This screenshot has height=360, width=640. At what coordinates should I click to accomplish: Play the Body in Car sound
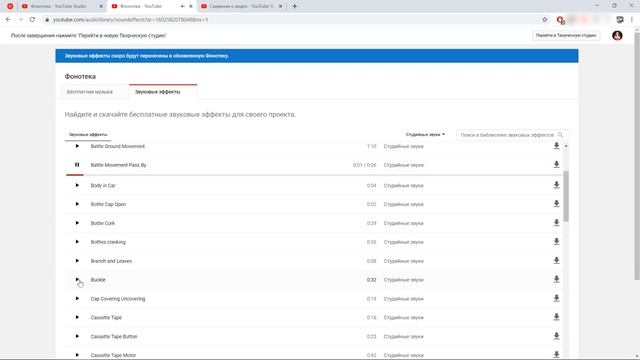[77, 185]
